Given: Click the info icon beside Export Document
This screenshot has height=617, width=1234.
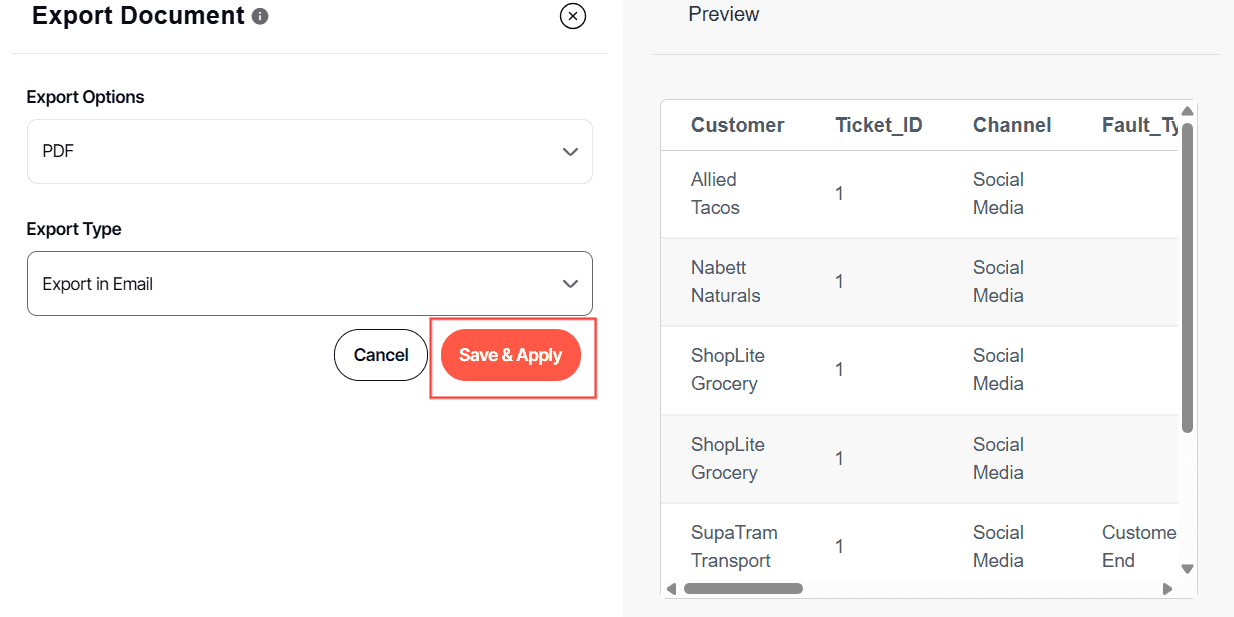Looking at the screenshot, I should coord(260,17).
